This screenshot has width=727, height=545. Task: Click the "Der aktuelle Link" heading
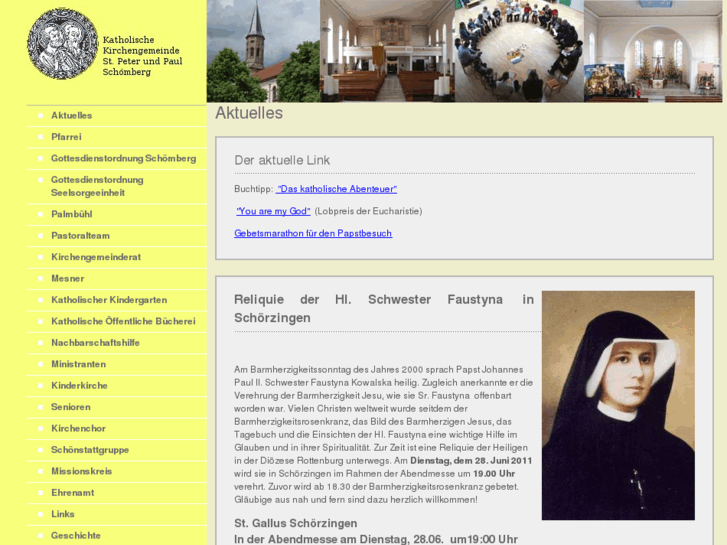(282, 160)
